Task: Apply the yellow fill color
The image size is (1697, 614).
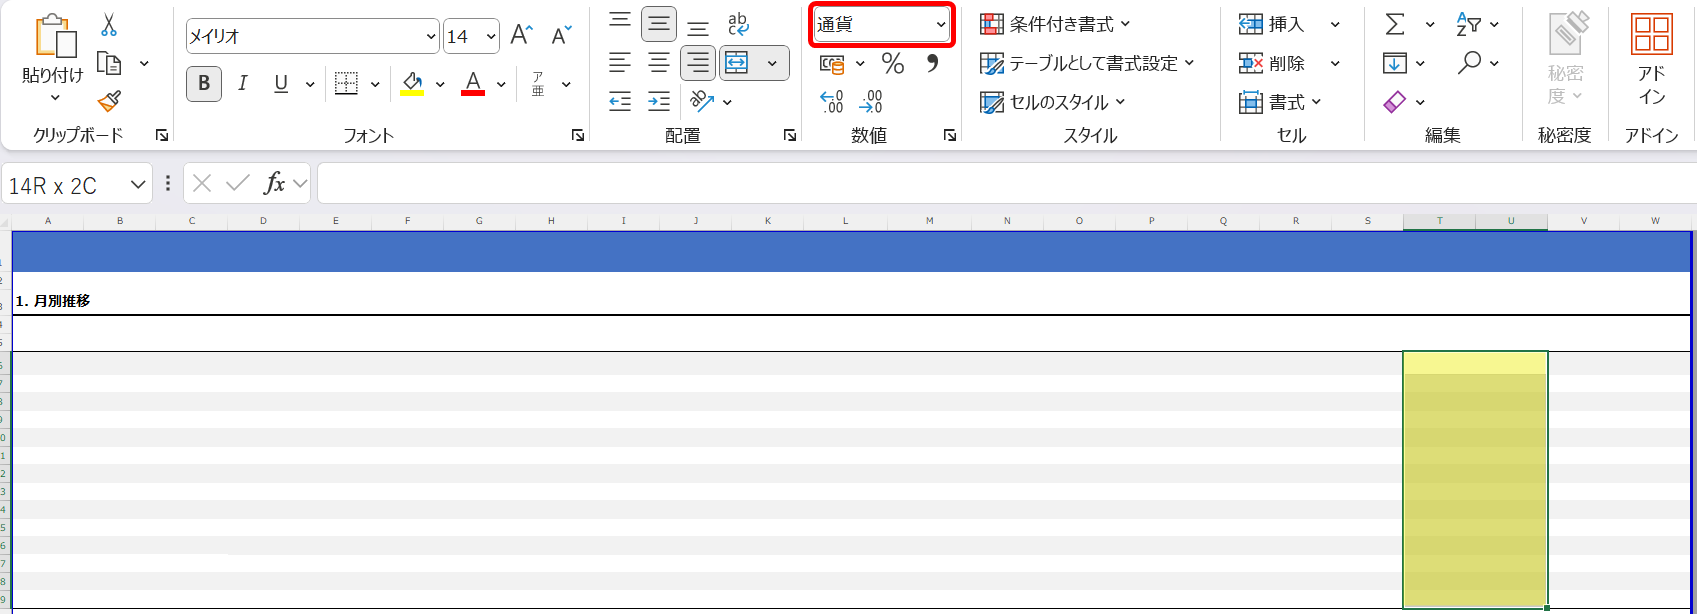Action: point(412,84)
